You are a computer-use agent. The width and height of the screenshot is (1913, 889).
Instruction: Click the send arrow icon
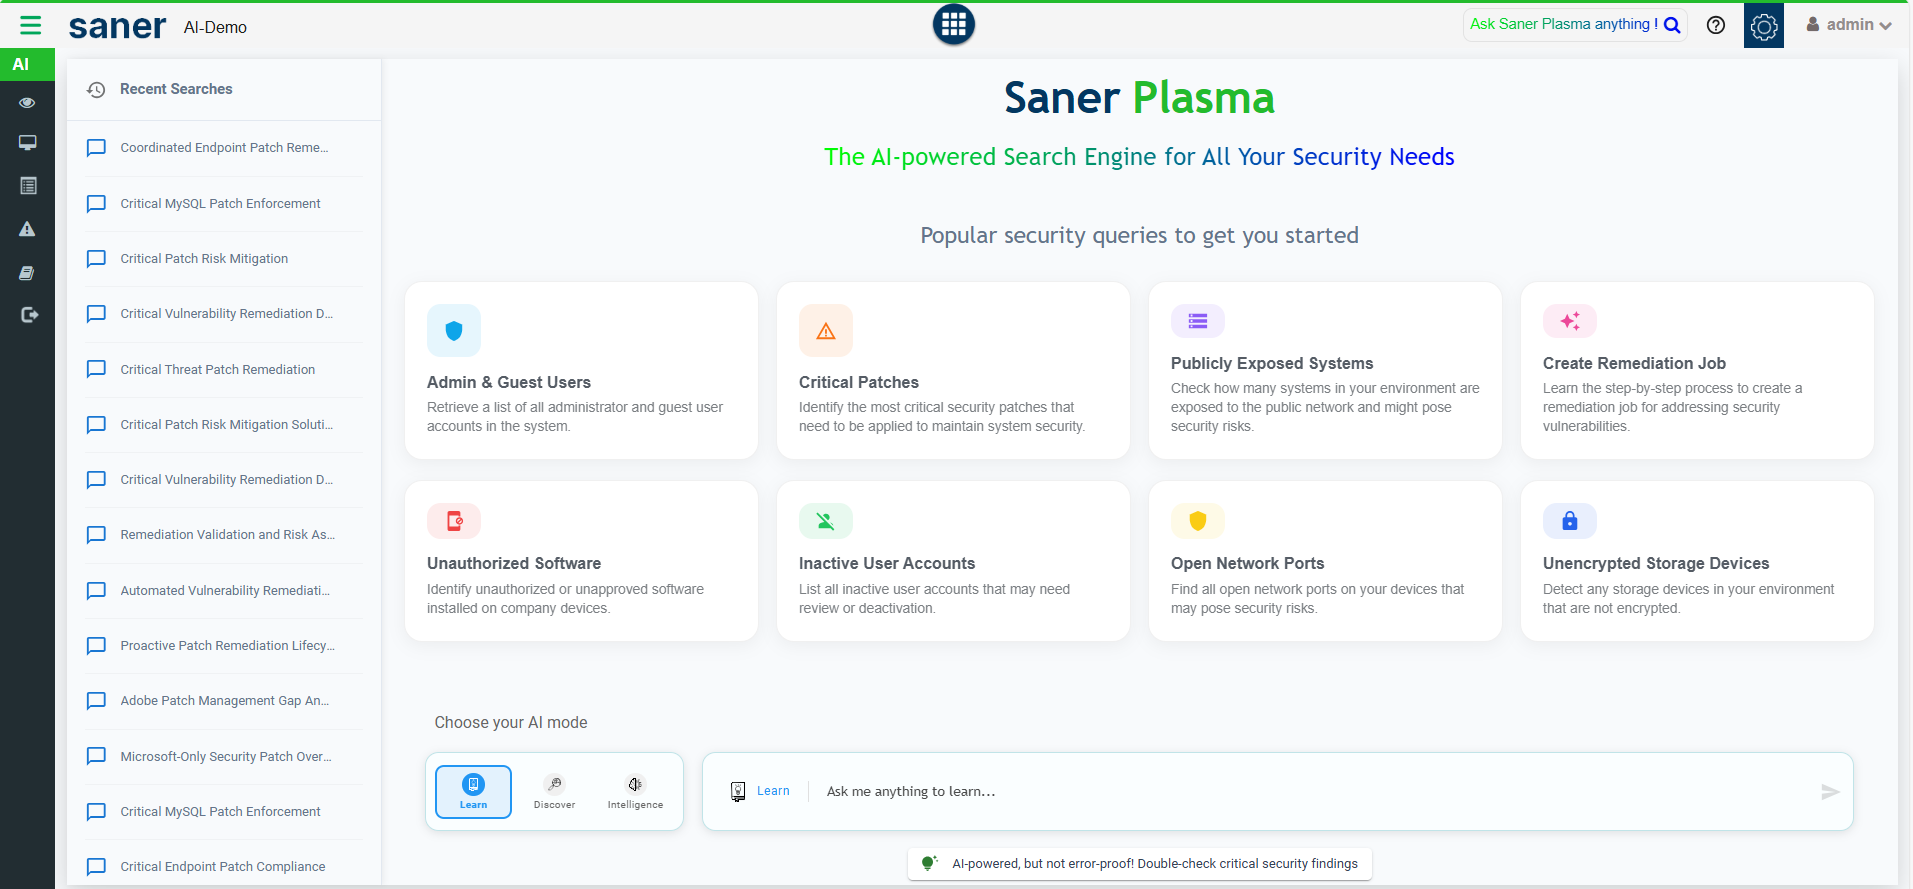coord(1830,792)
